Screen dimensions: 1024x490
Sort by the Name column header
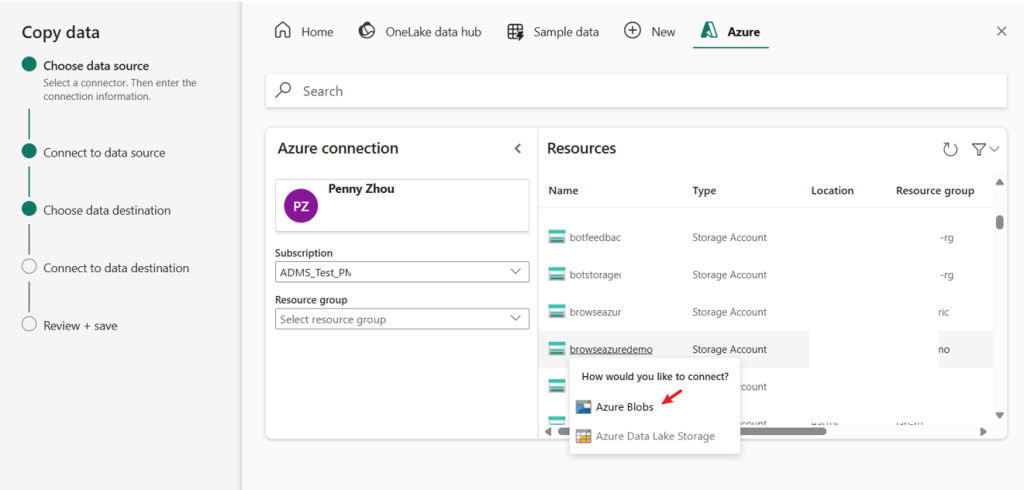coord(563,191)
